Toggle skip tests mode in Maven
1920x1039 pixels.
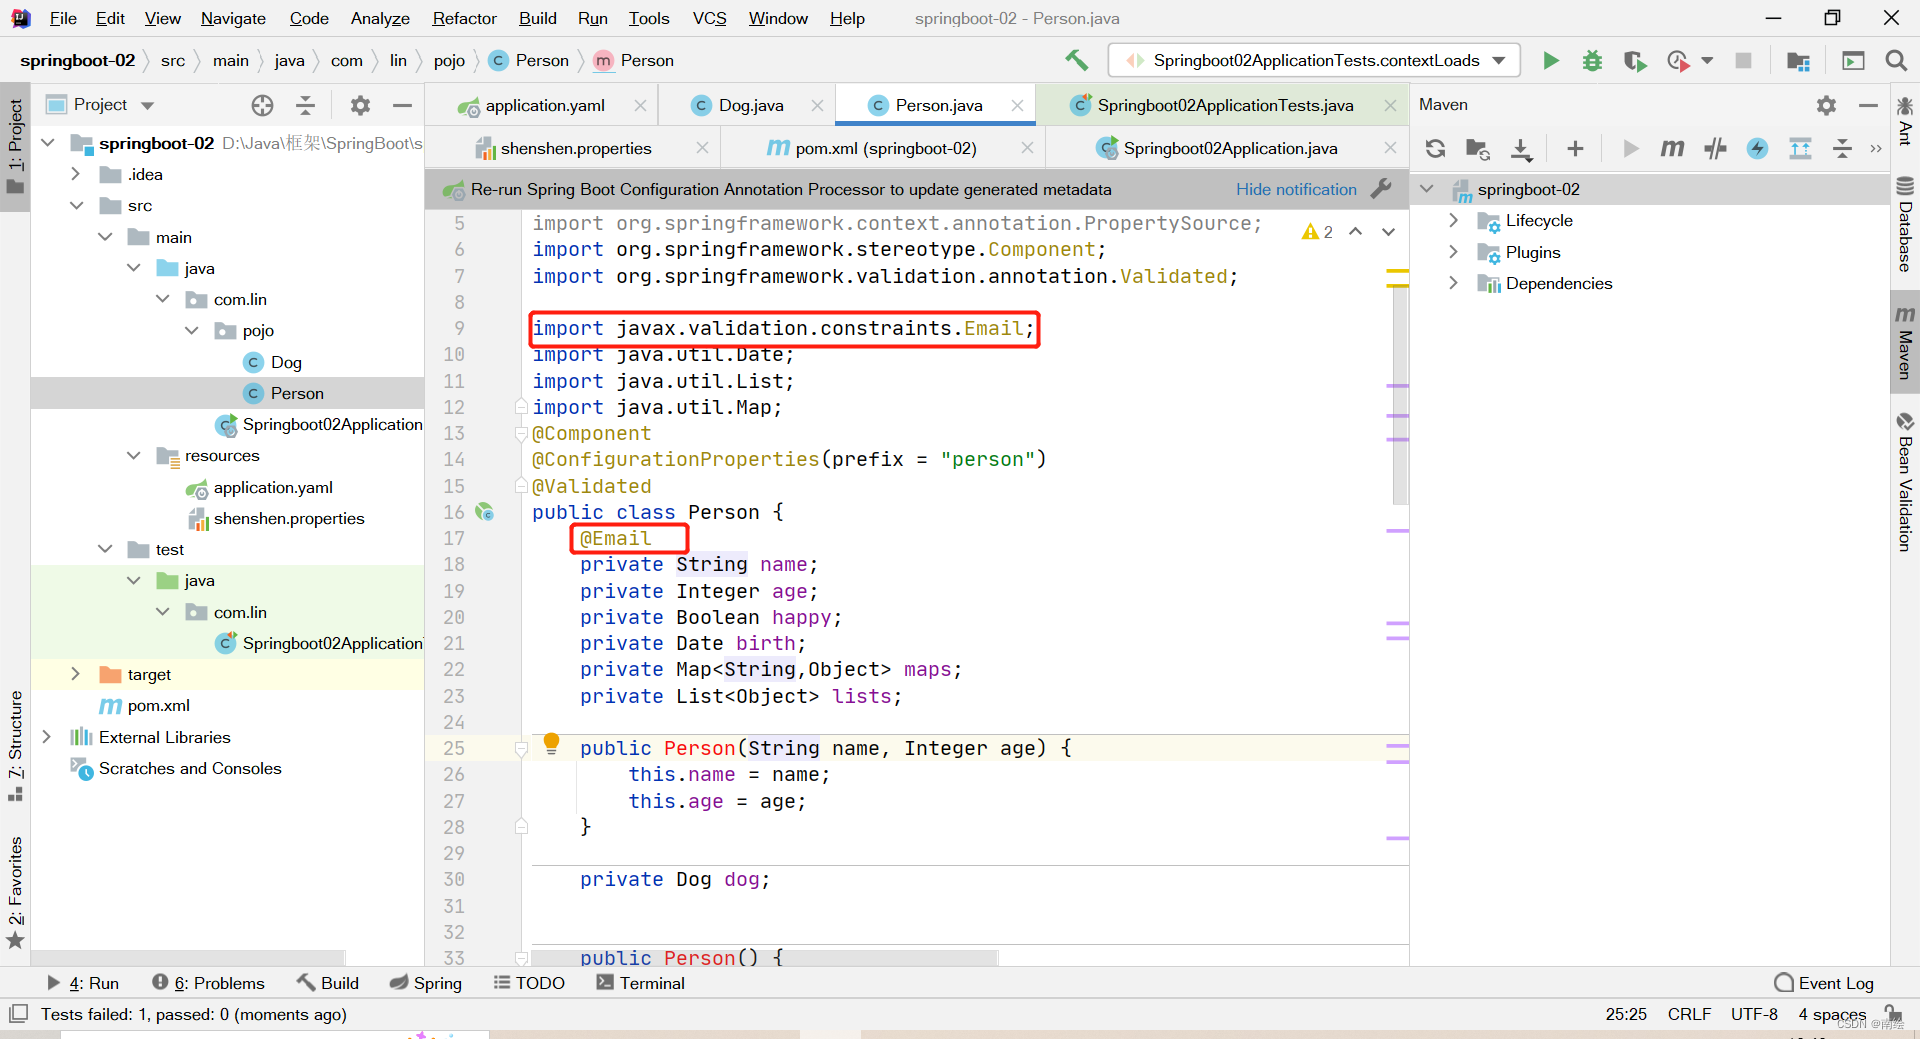(1757, 148)
